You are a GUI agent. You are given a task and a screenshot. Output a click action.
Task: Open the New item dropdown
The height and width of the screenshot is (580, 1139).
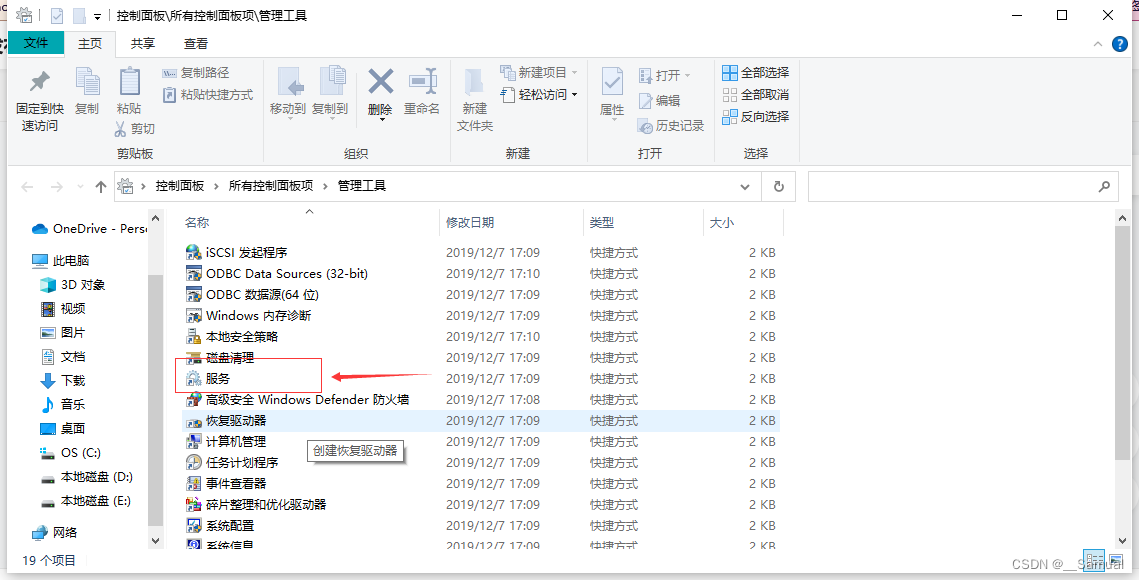tap(538, 73)
